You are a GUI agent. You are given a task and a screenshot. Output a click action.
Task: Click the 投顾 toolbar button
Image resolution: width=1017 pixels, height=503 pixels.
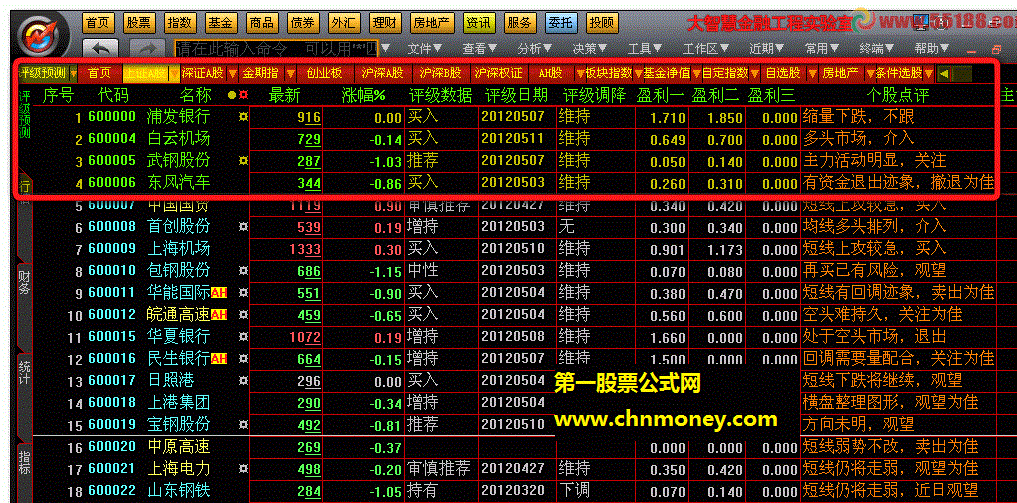click(x=601, y=23)
